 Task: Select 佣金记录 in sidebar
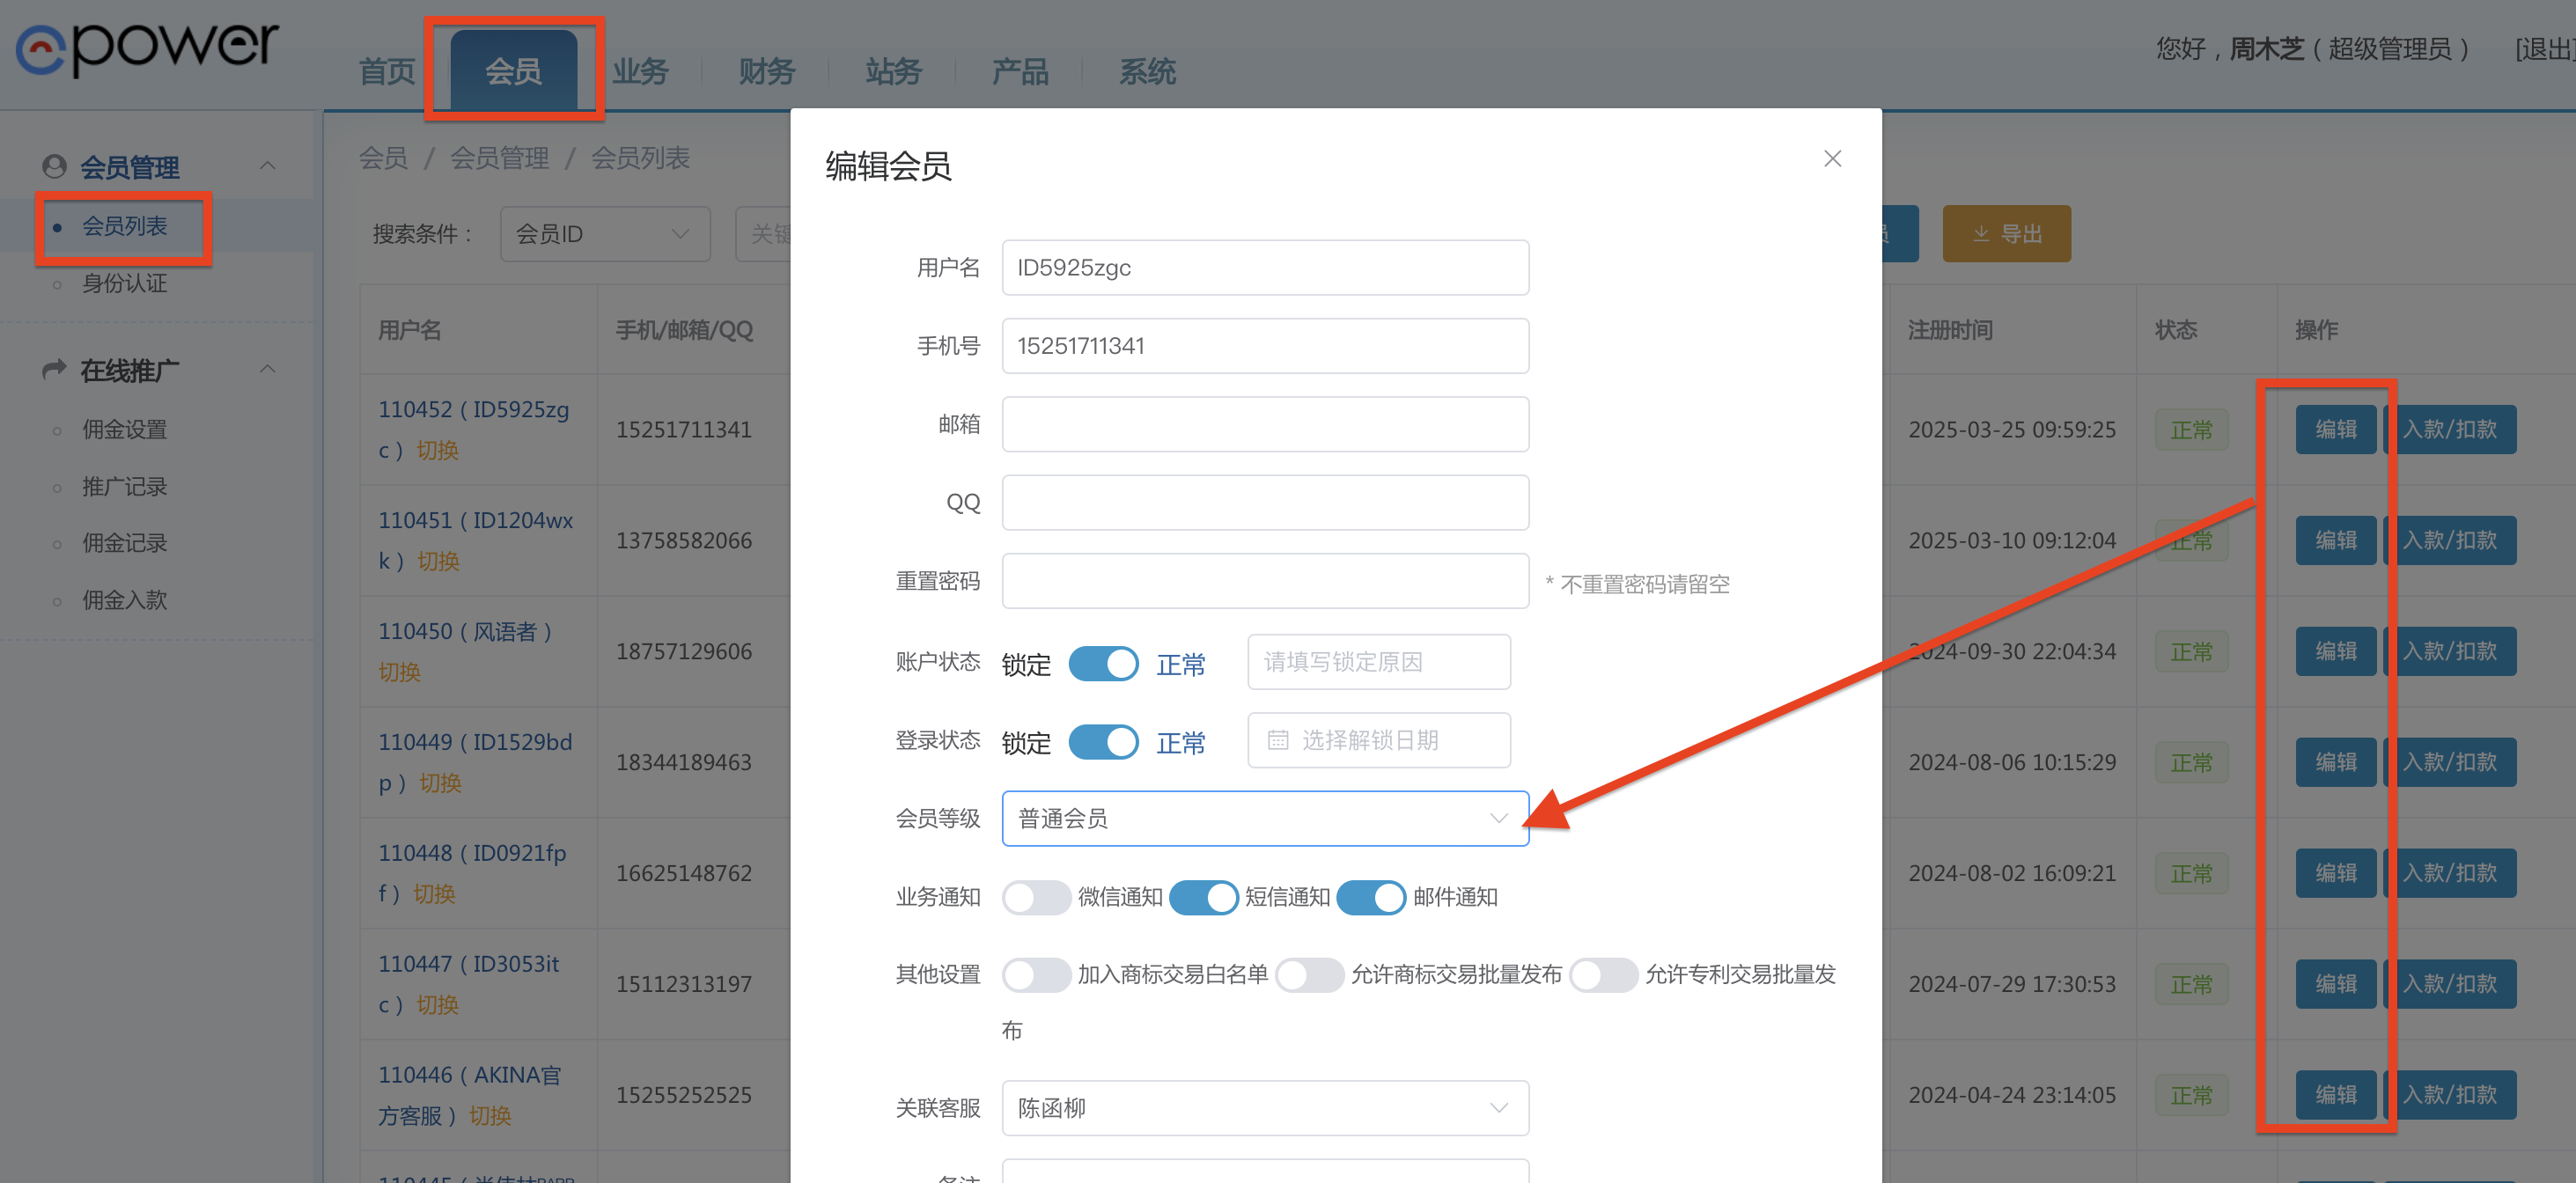(x=124, y=543)
